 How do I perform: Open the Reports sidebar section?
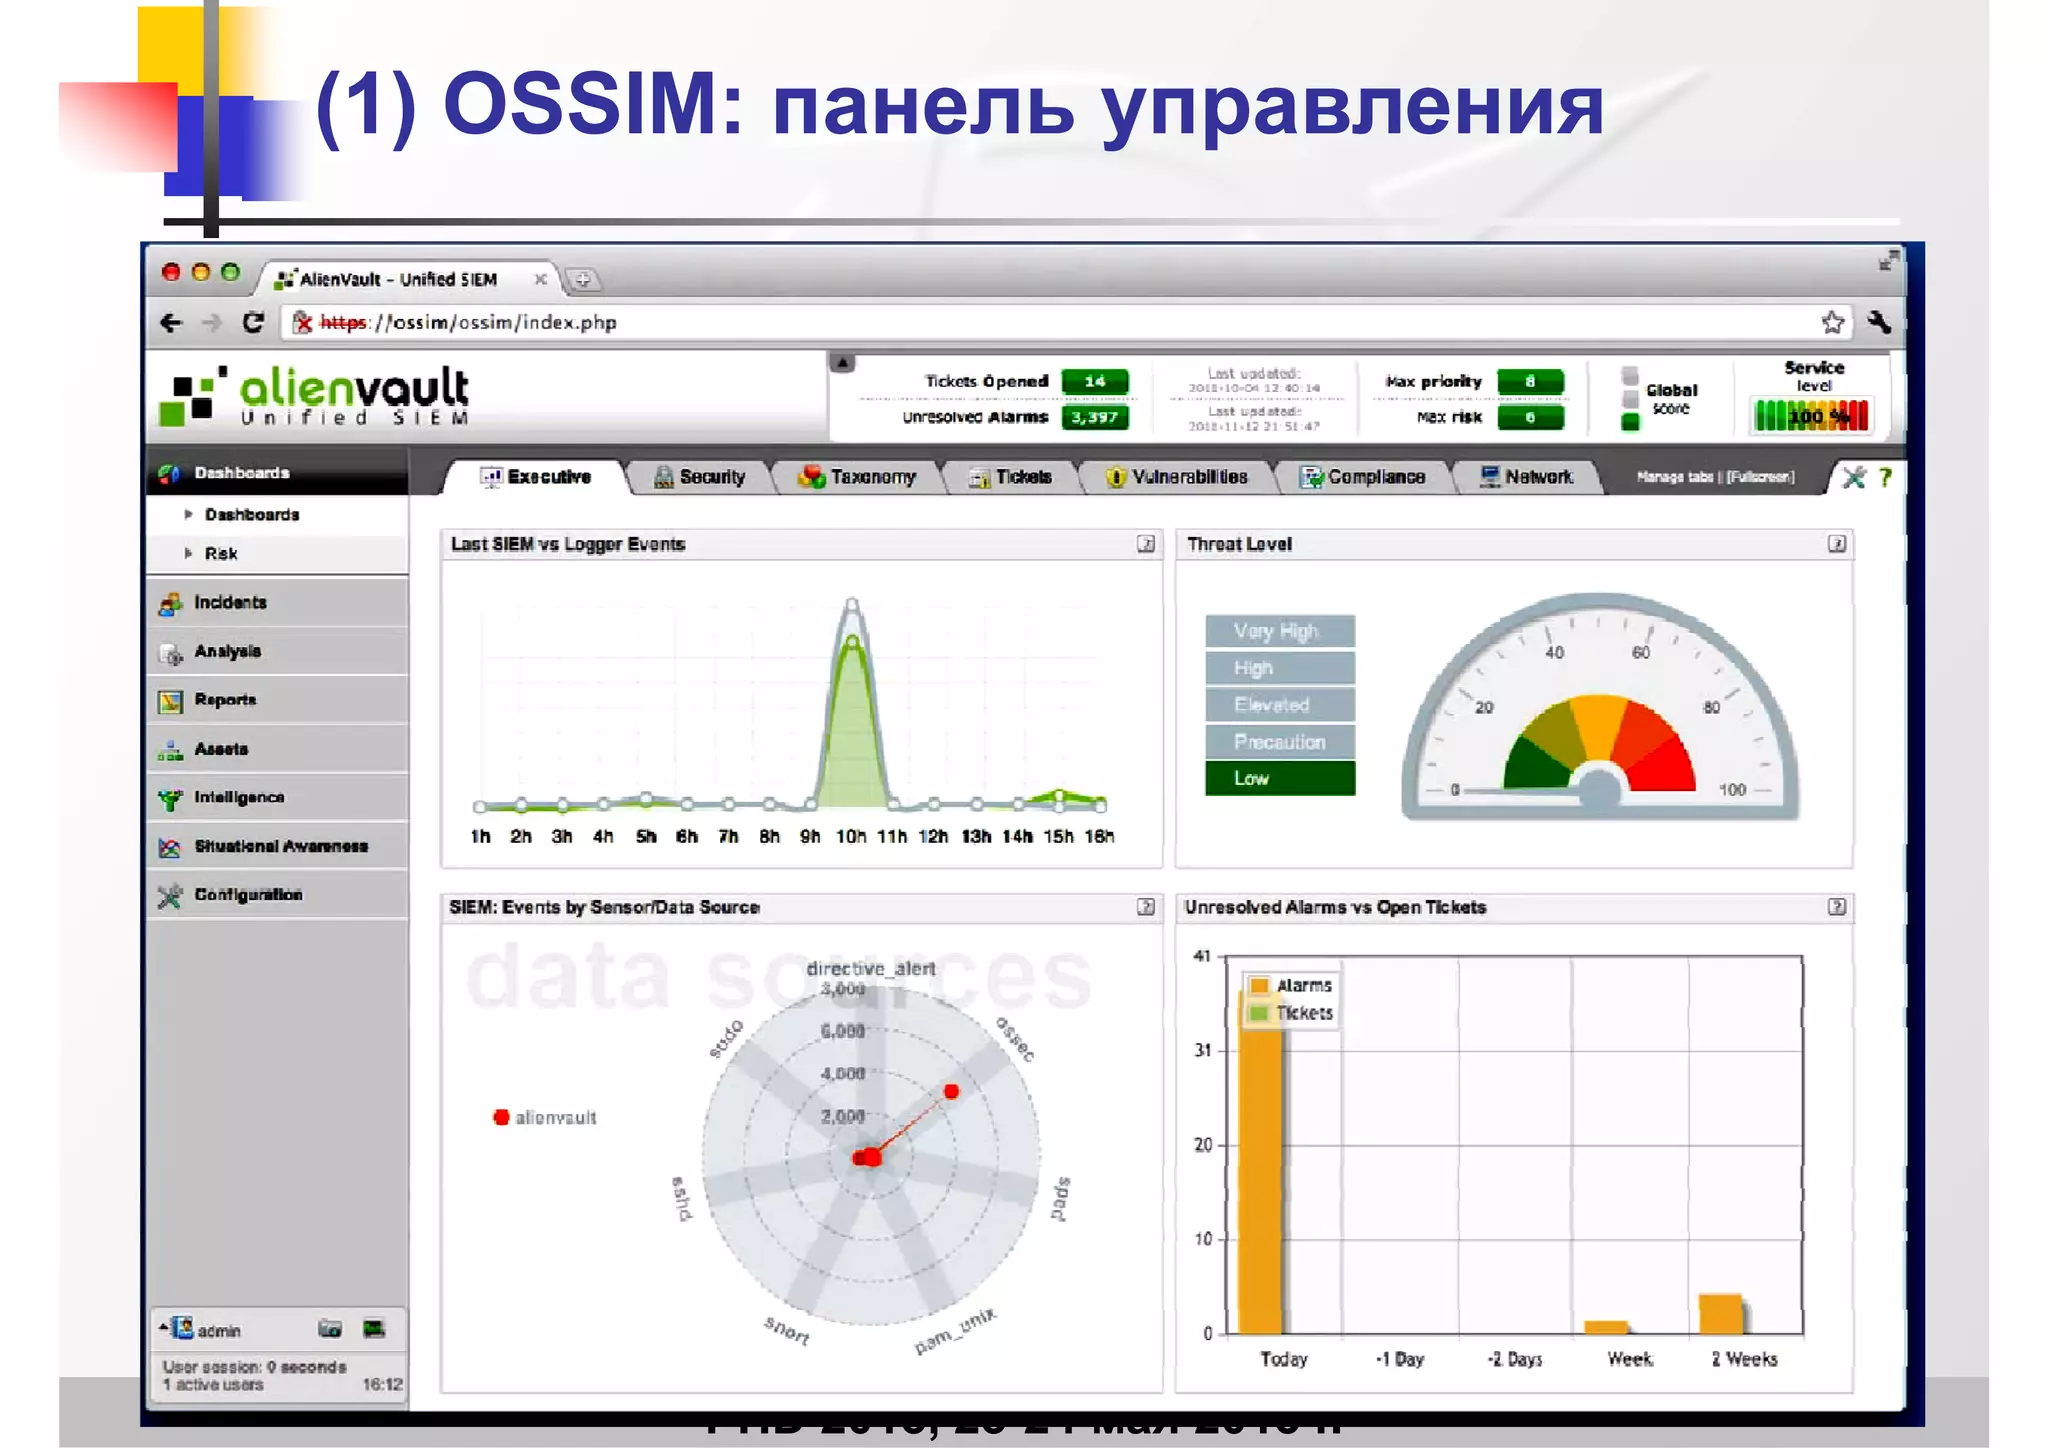(277, 700)
